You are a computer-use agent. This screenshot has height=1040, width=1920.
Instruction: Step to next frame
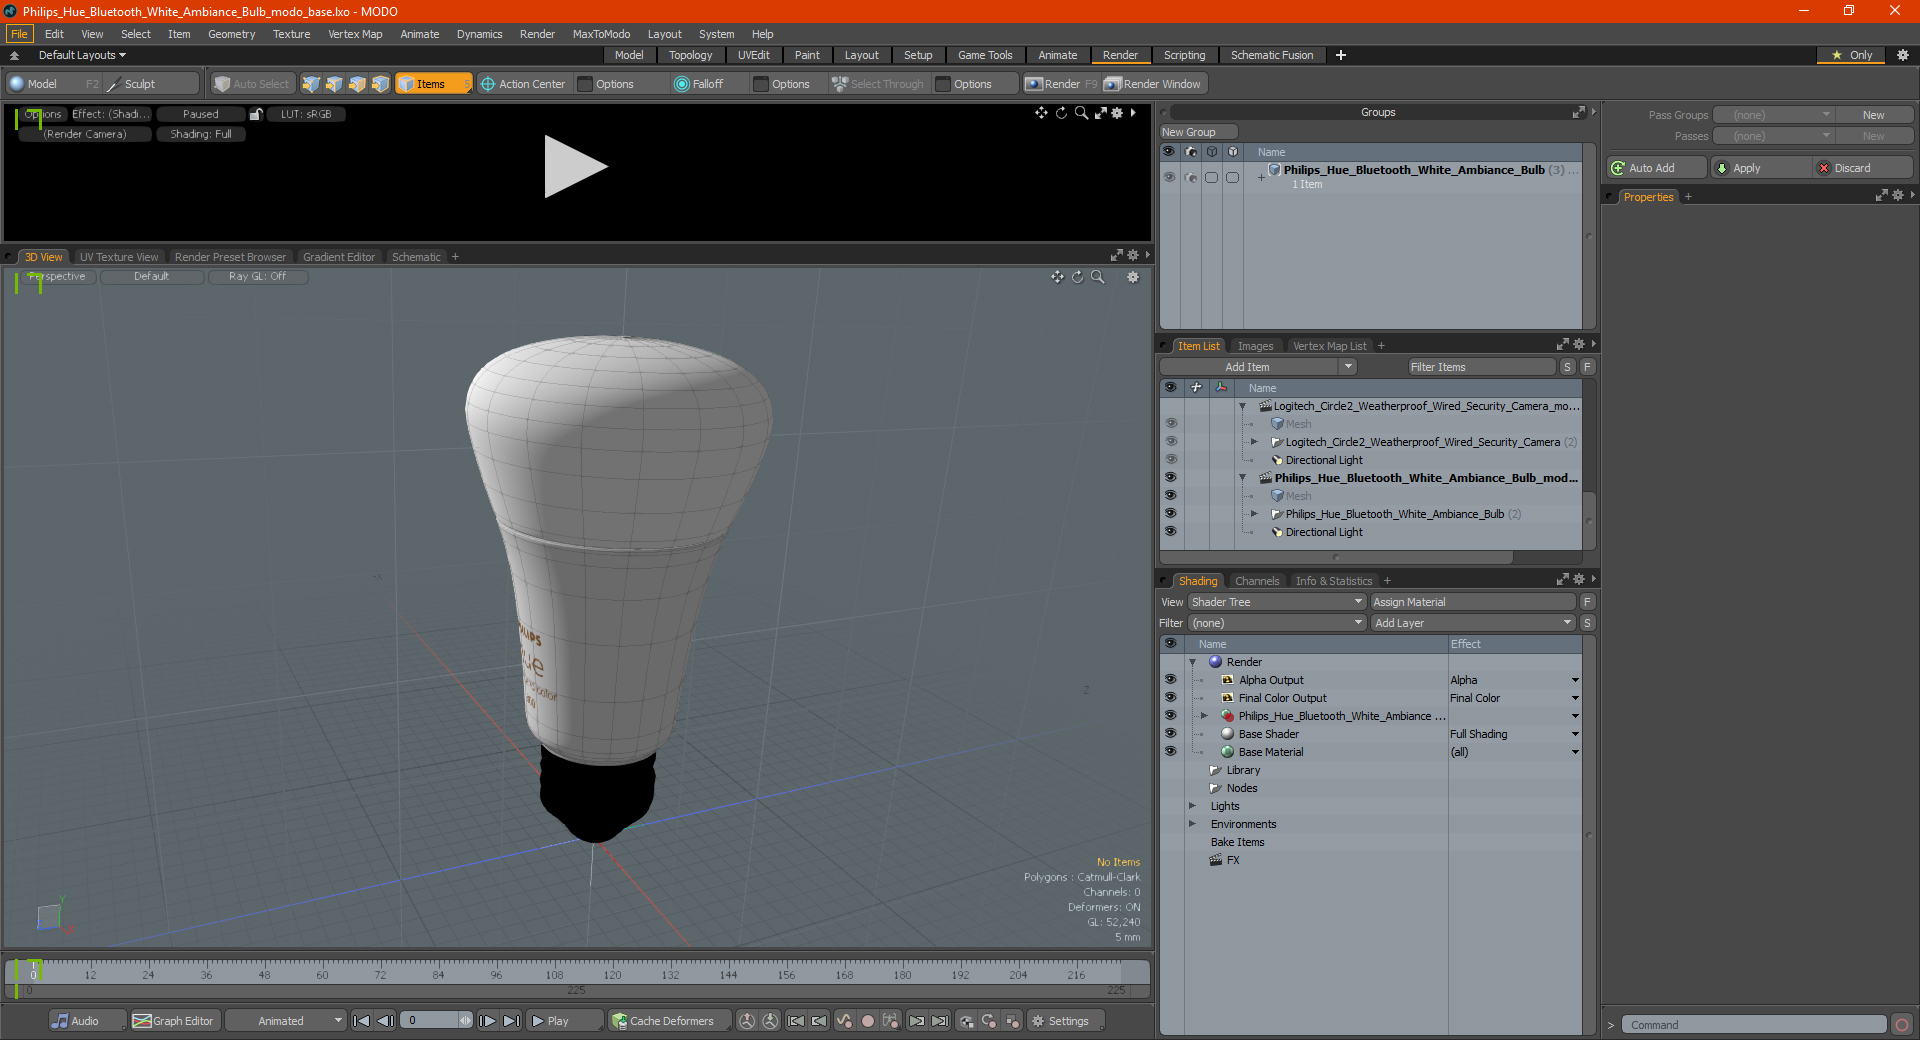tap(487, 1021)
